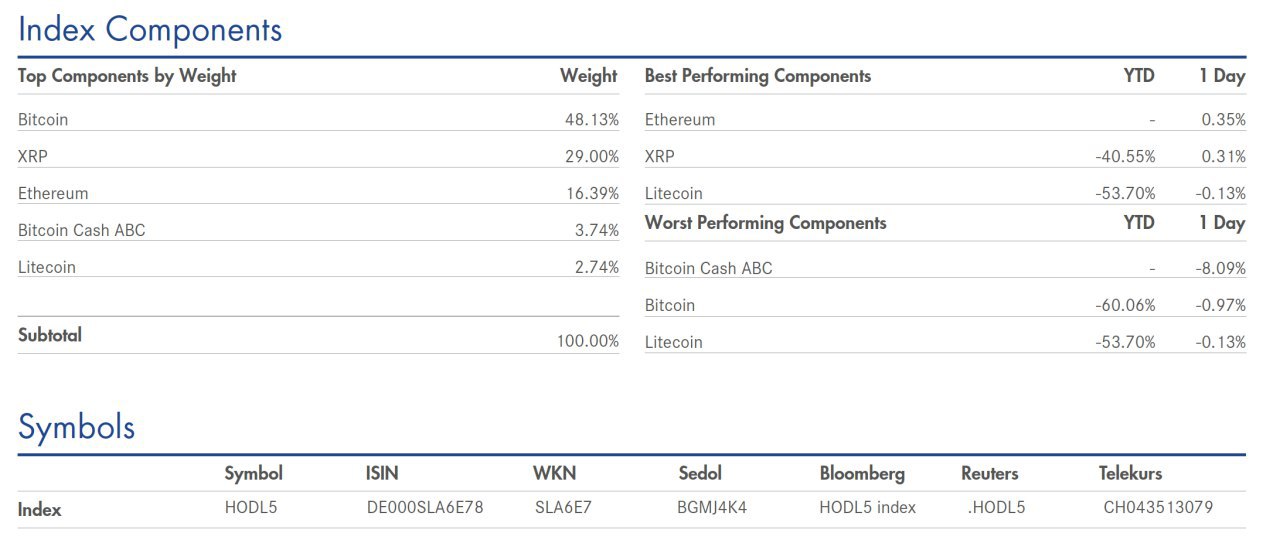
Task: Click the YTD header of best performers
Action: pos(1139,76)
